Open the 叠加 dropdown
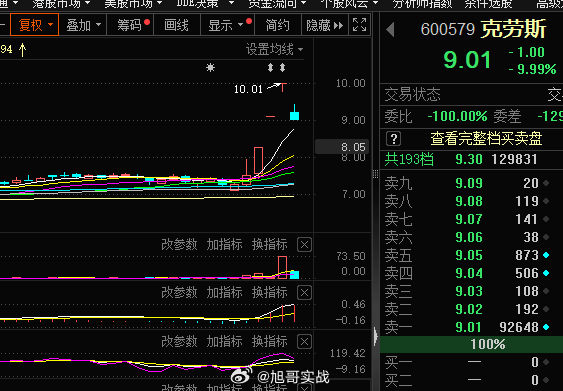This screenshot has width=563, height=391. 83,25
